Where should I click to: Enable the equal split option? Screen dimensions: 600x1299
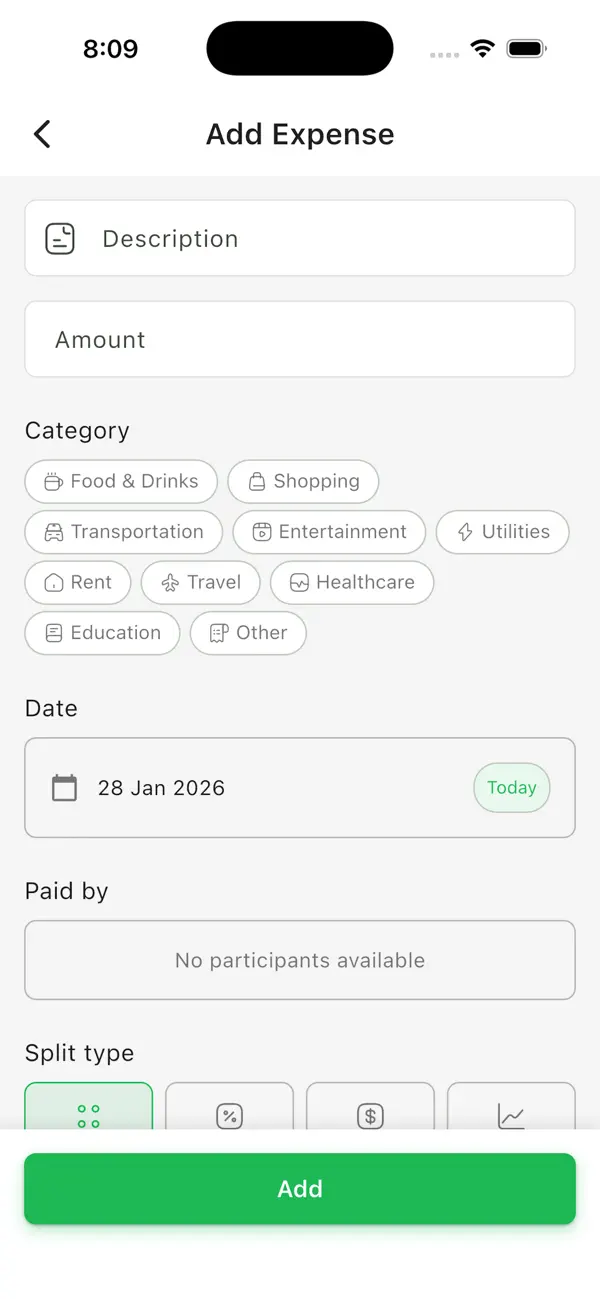tap(88, 1116)
